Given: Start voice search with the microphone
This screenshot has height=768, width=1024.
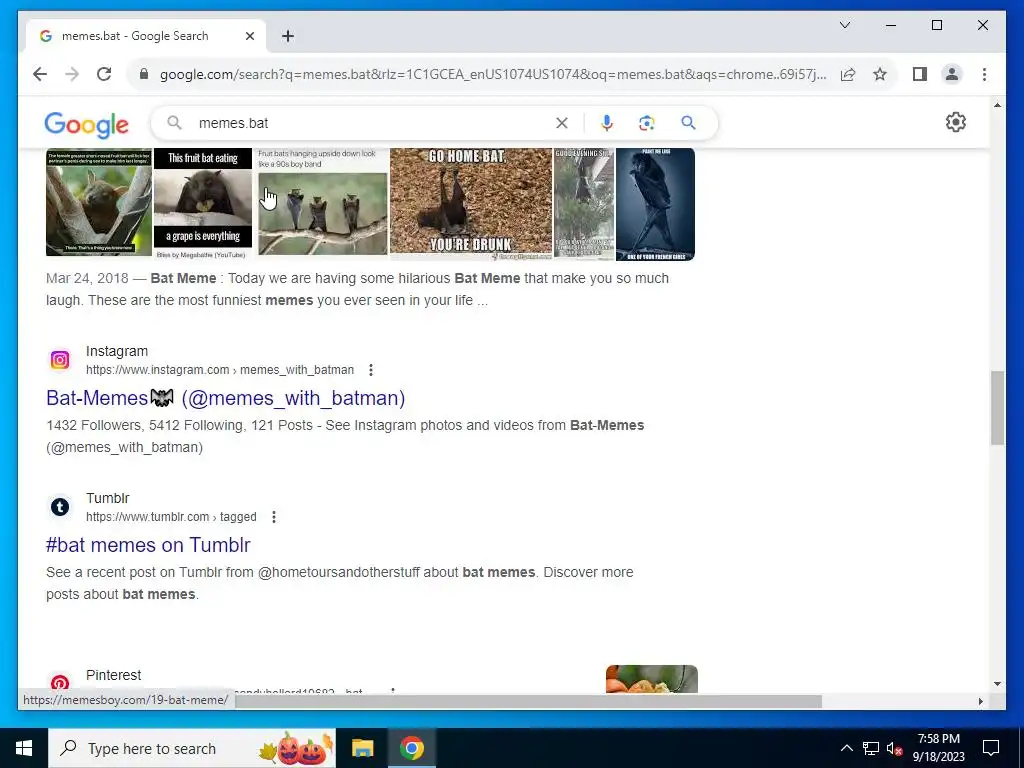Looking at the screenshot, I should 607,123.
